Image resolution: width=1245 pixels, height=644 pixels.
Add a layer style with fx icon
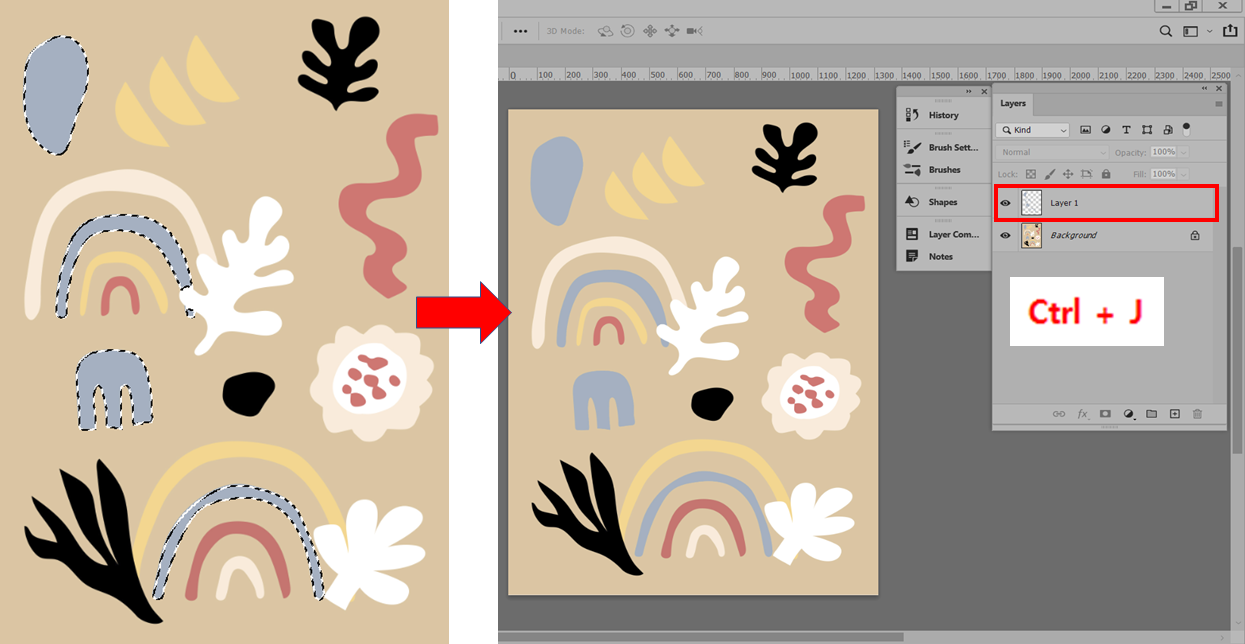coord(1082,414)
